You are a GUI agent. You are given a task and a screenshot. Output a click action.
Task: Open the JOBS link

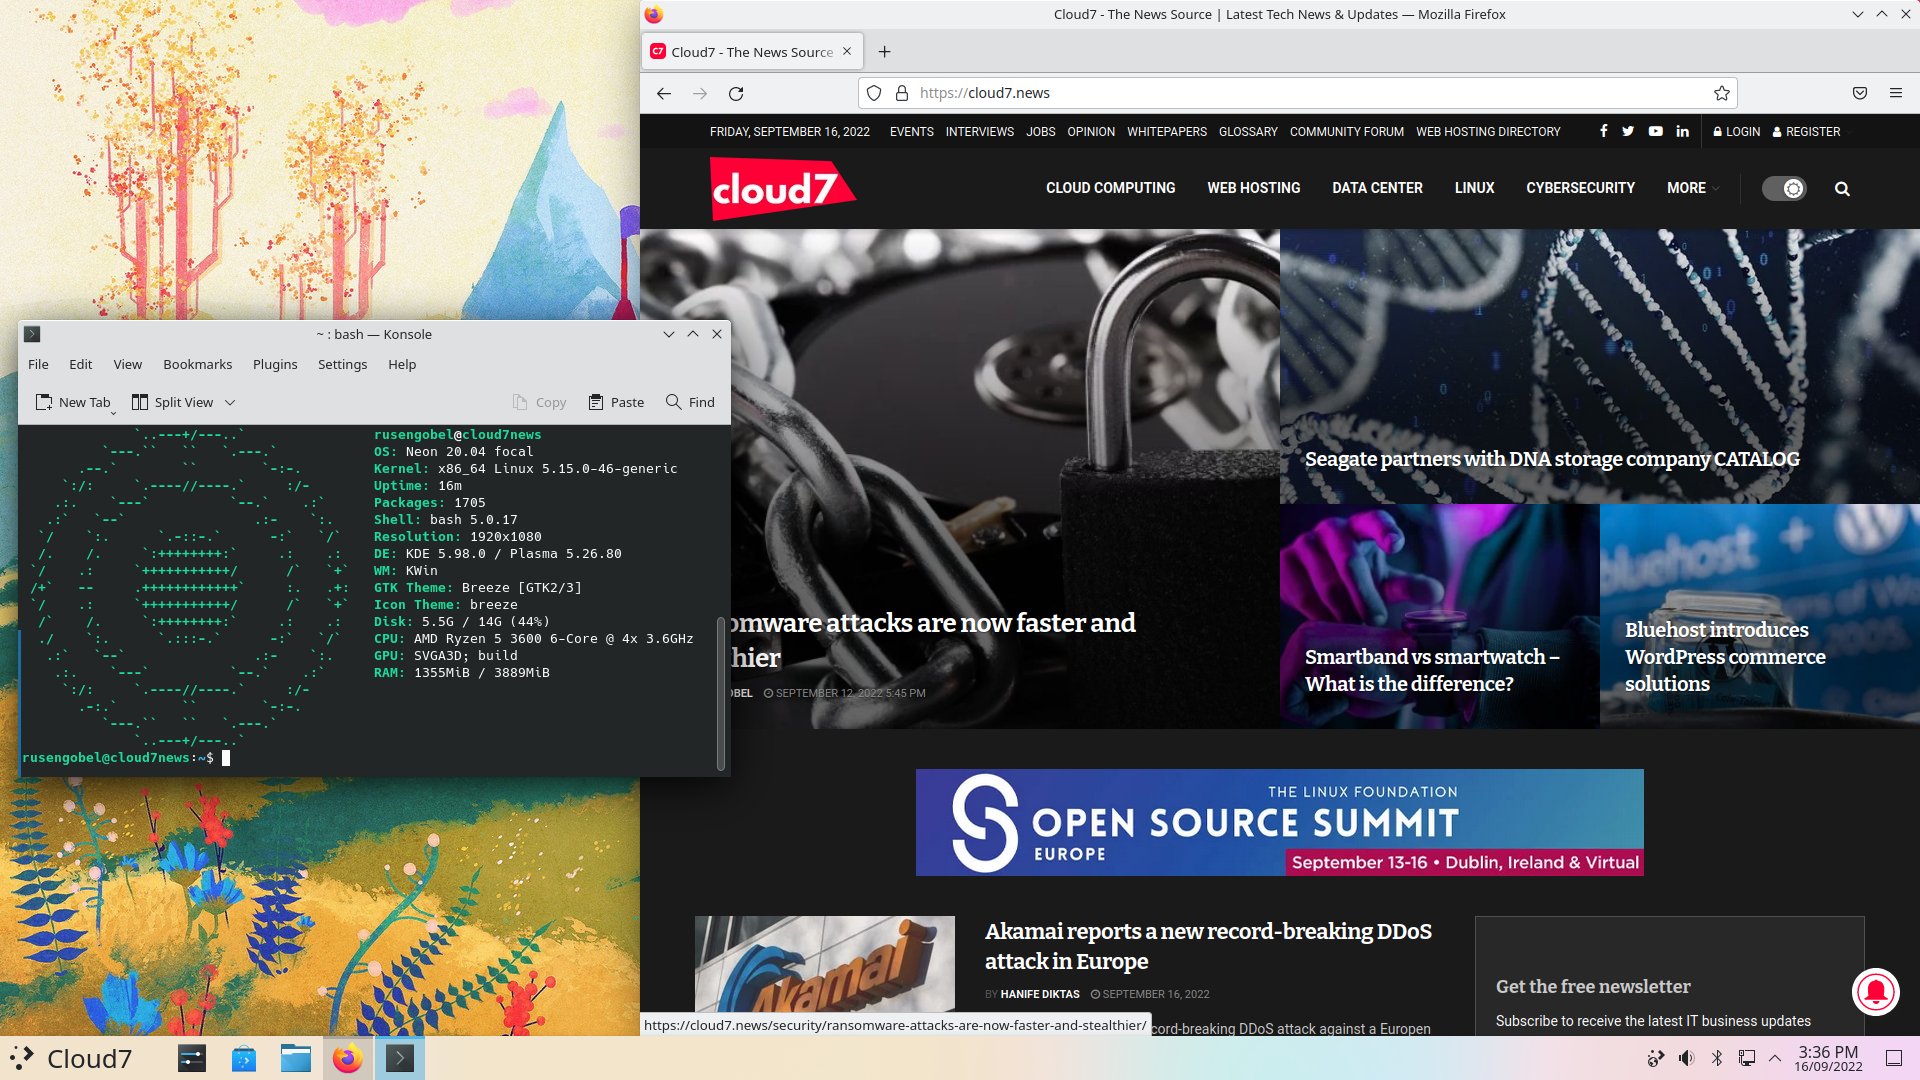(1041, 132)
